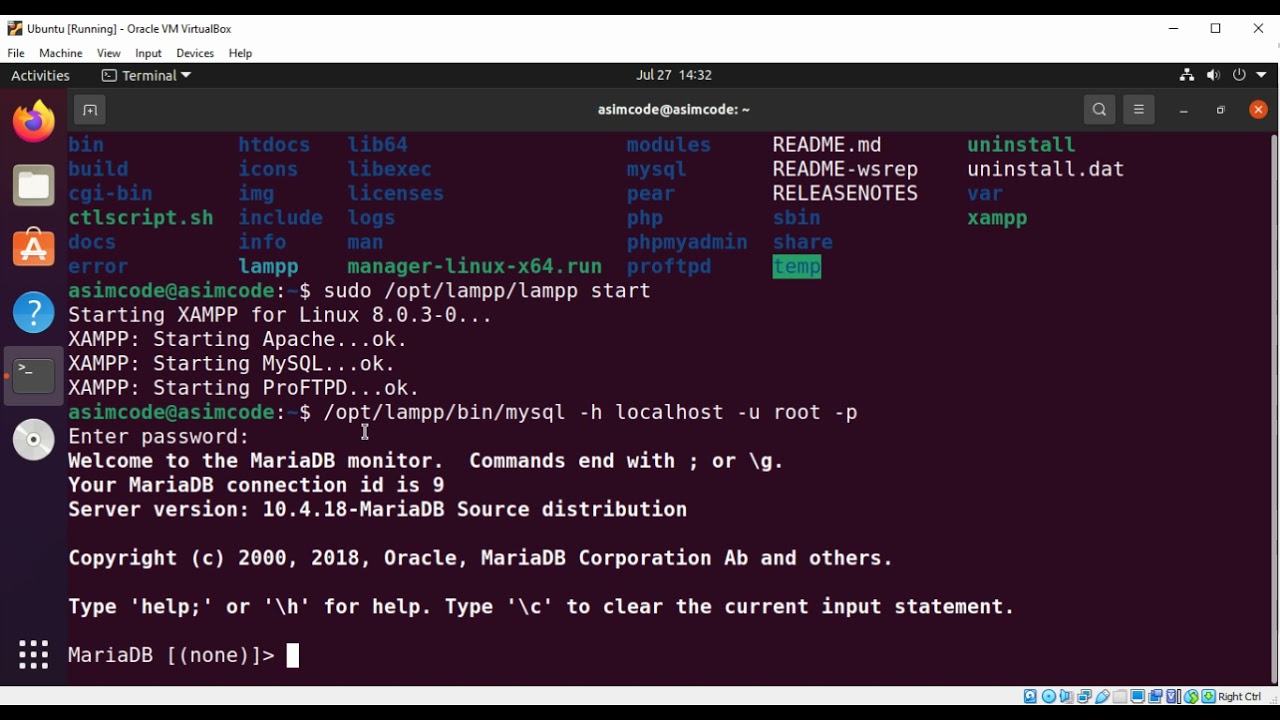Show Applications grid in the dock
1280x720 pixels.
tap(34, 654)
